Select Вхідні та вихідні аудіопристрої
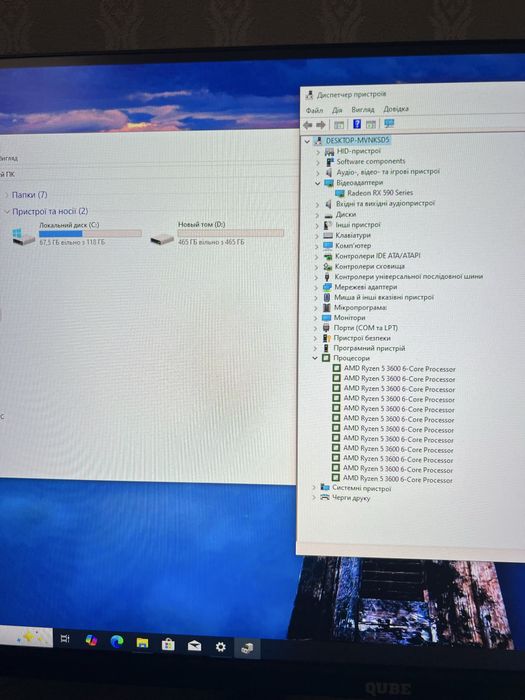 tap(385, 204)
